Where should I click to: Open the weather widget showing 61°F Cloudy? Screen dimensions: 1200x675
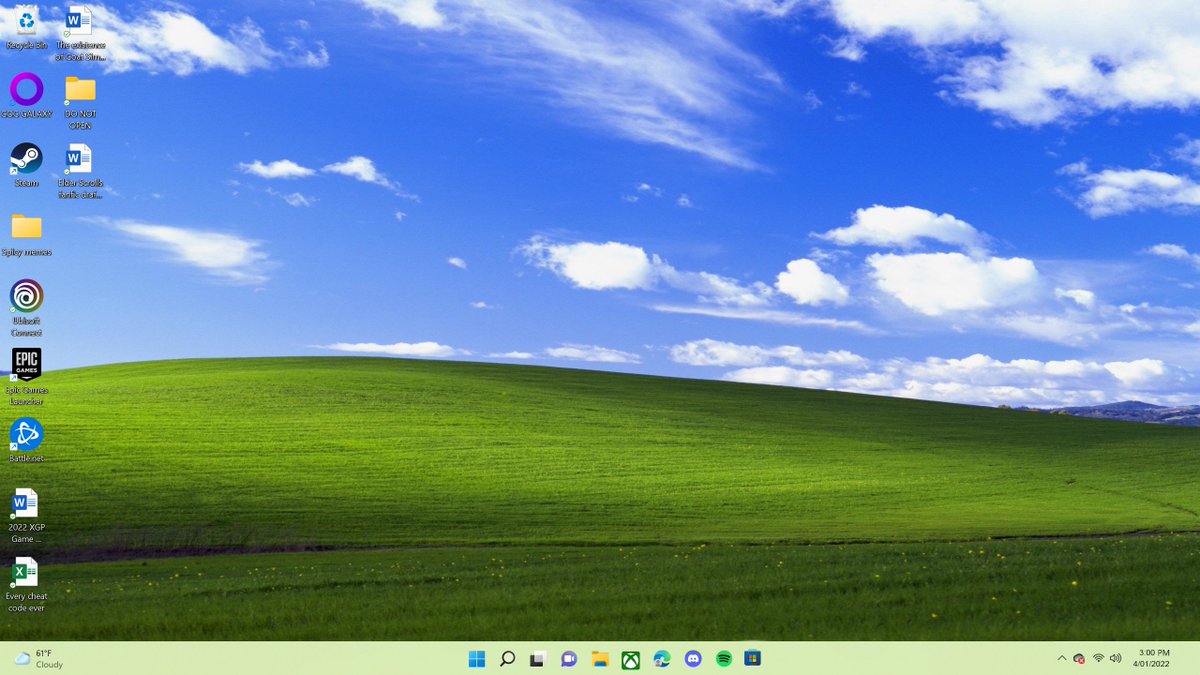point(38,659)
